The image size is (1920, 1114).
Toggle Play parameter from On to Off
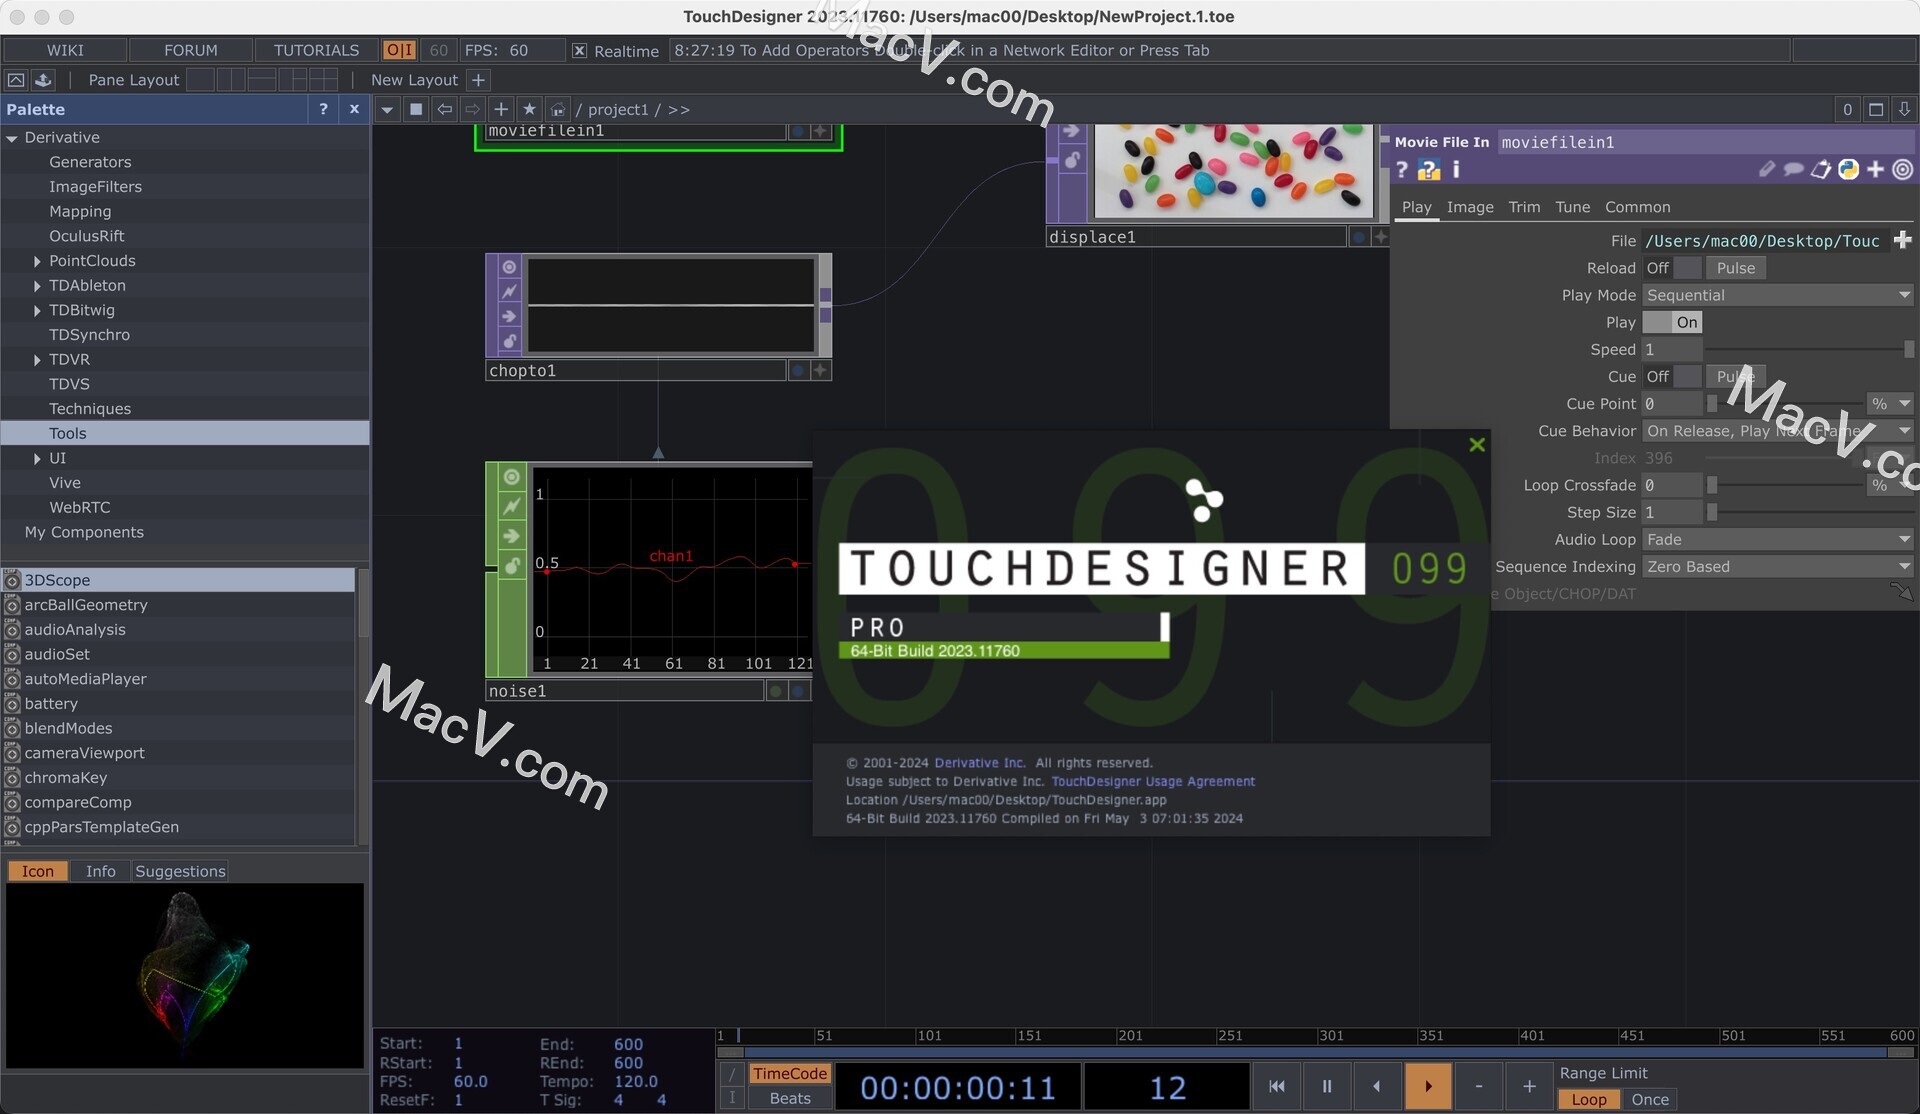1685,322
